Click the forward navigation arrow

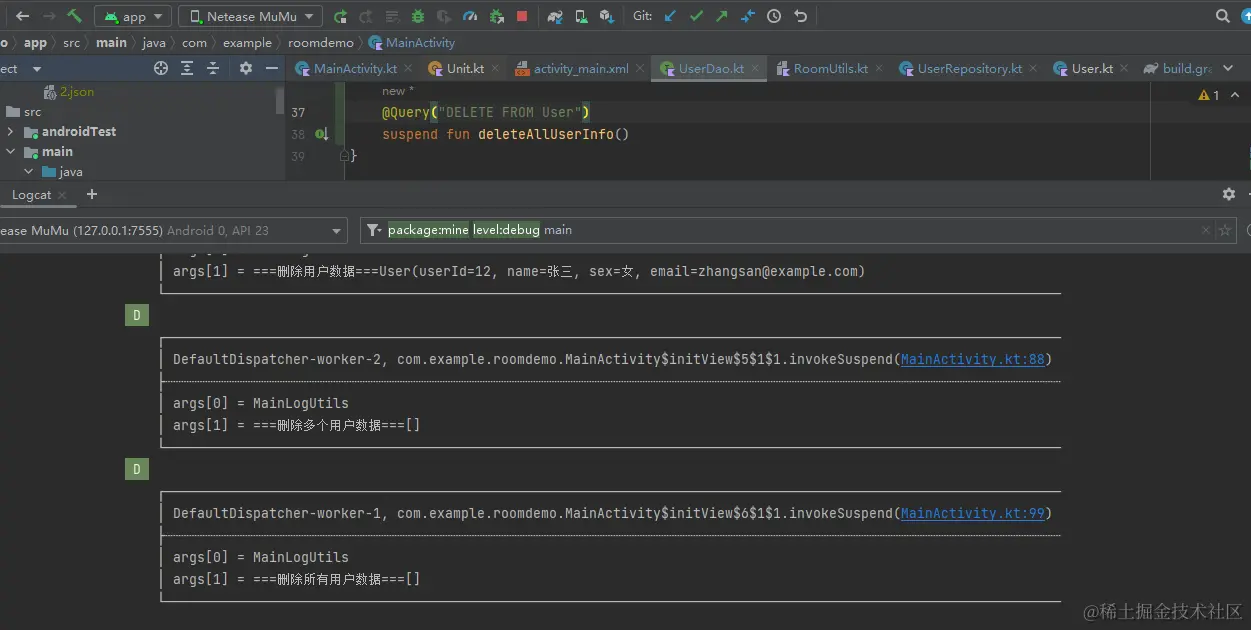click(x=48, y=16)
